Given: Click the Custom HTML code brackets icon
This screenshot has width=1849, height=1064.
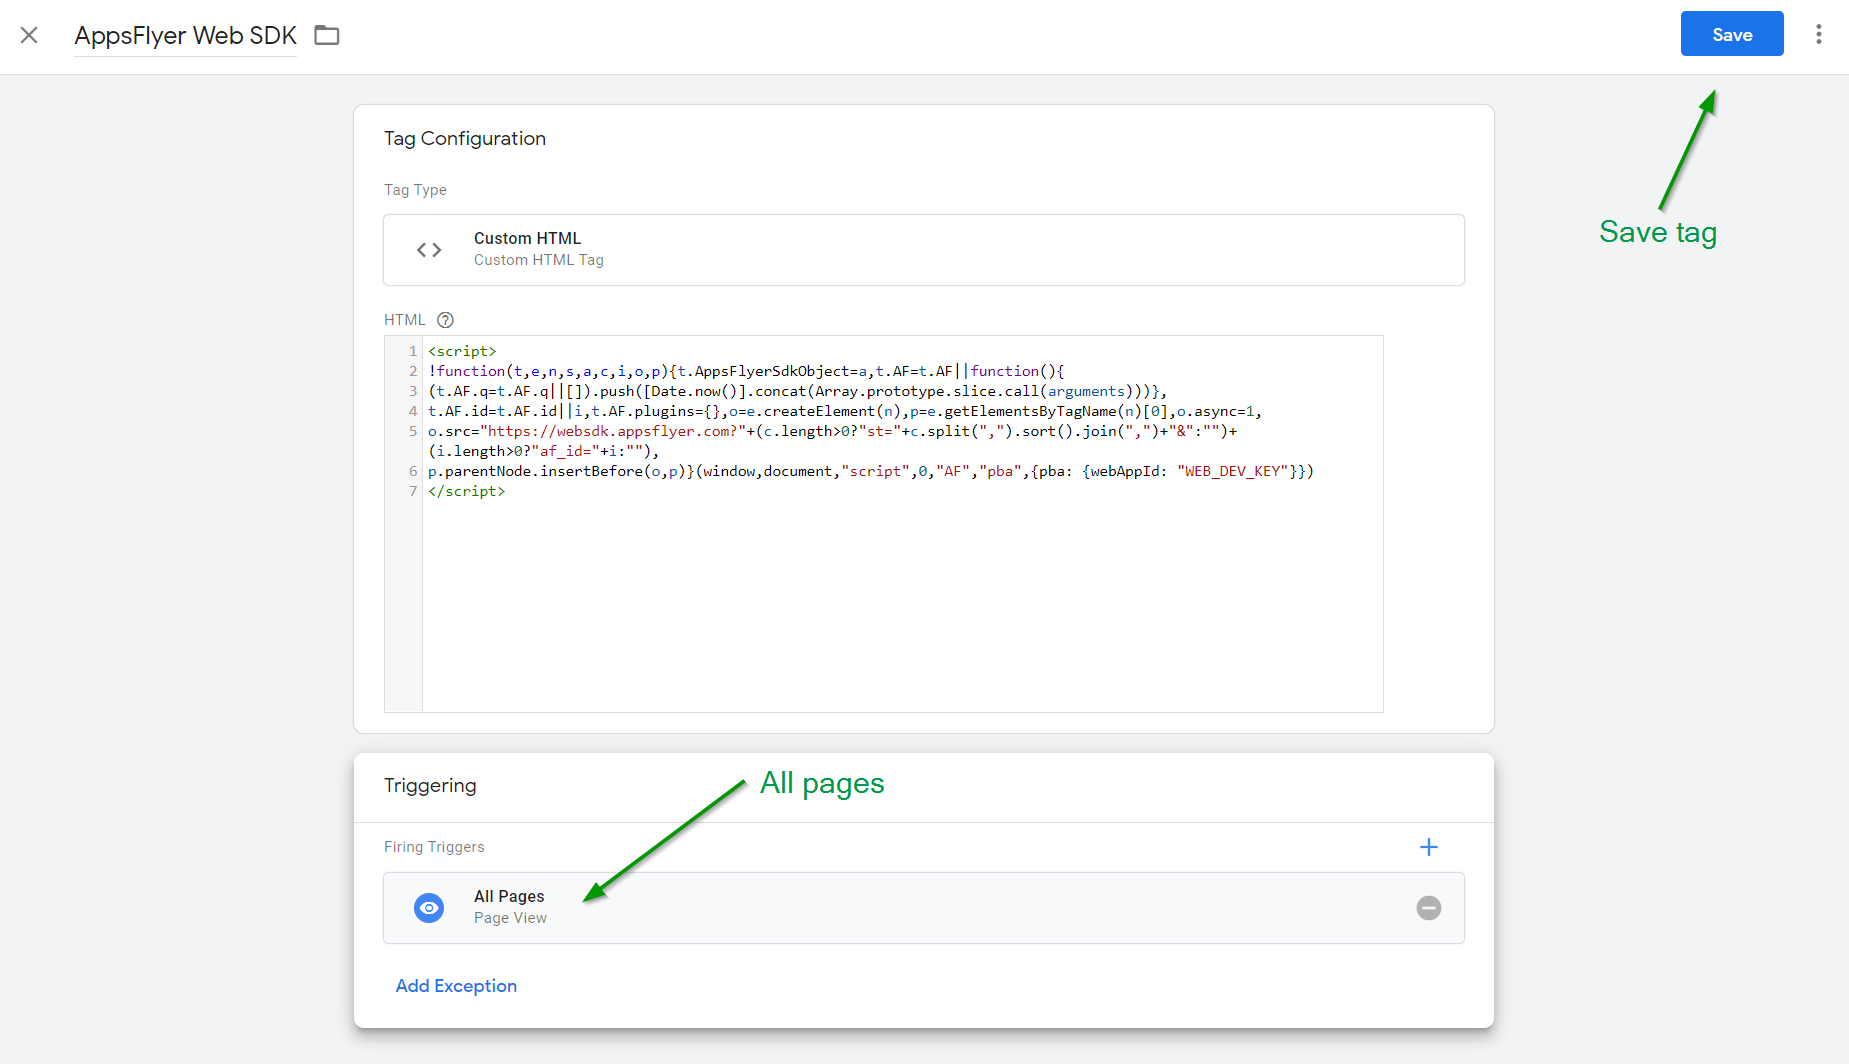Looking at the screenshot, I should (x=429, y=250).
